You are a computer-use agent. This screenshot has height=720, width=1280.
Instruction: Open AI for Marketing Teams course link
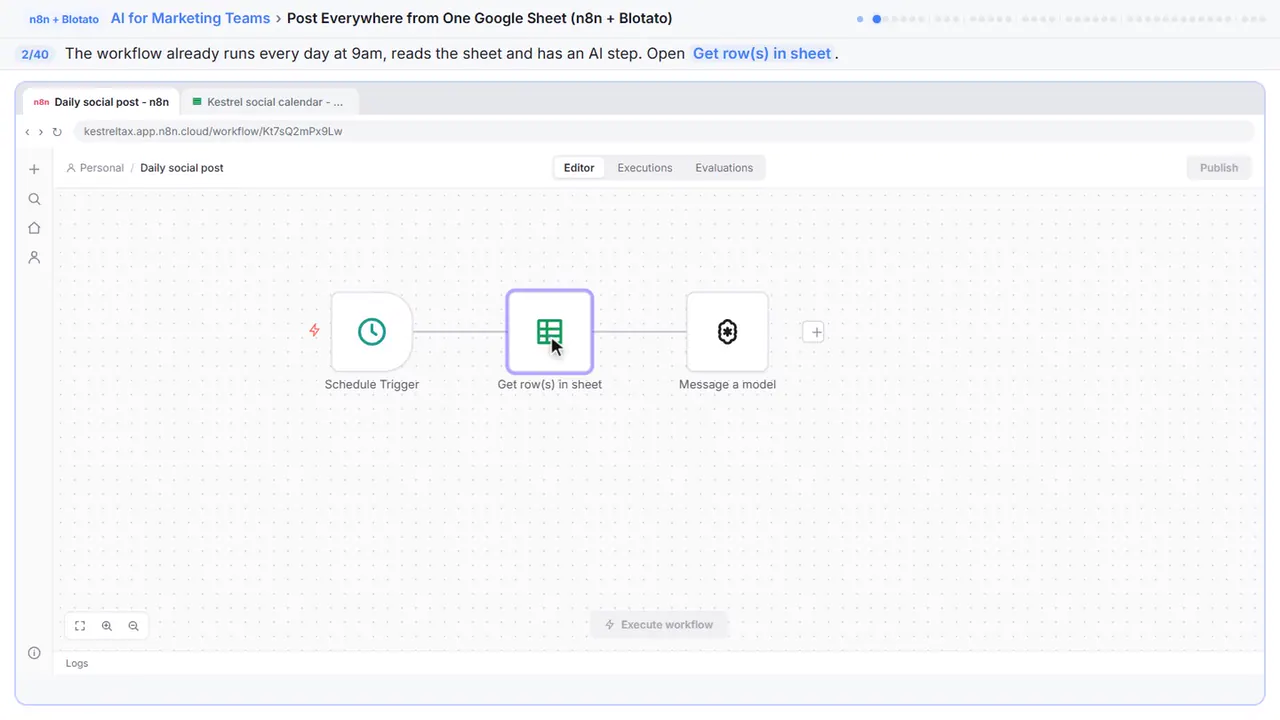coord(191,18)
